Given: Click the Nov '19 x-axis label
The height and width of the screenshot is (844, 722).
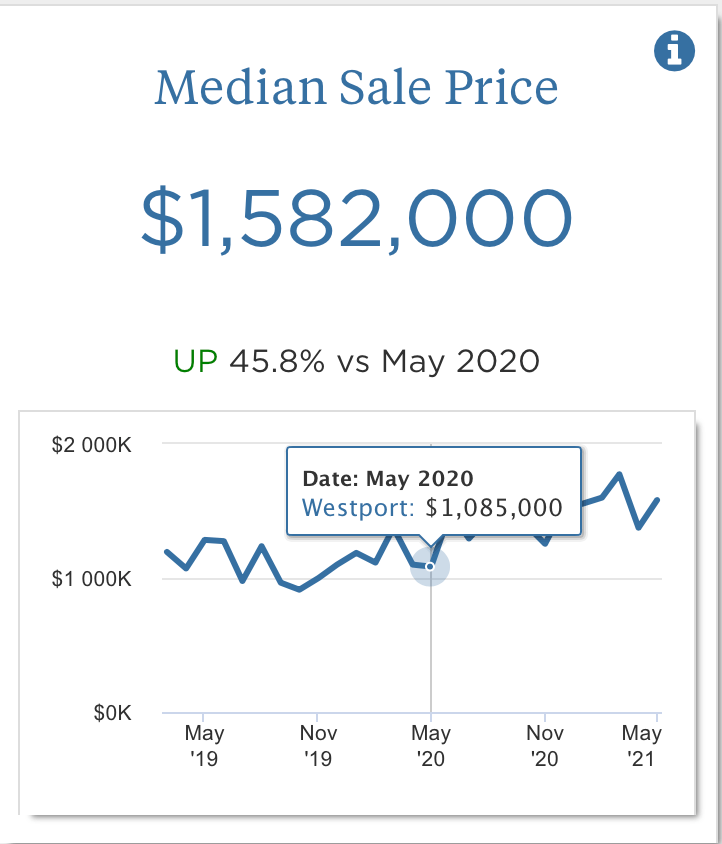Looking at the screenshot, I should point(317,746).
